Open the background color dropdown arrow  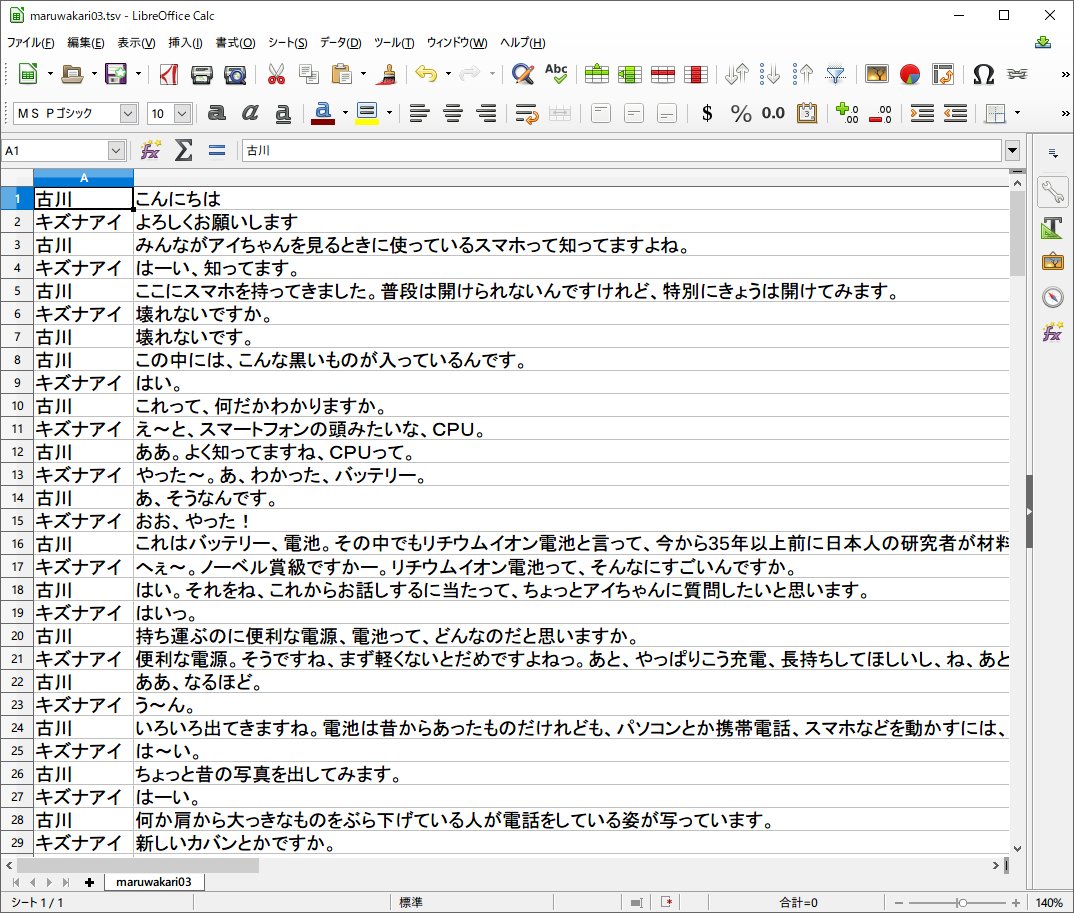tap(389, 113)
